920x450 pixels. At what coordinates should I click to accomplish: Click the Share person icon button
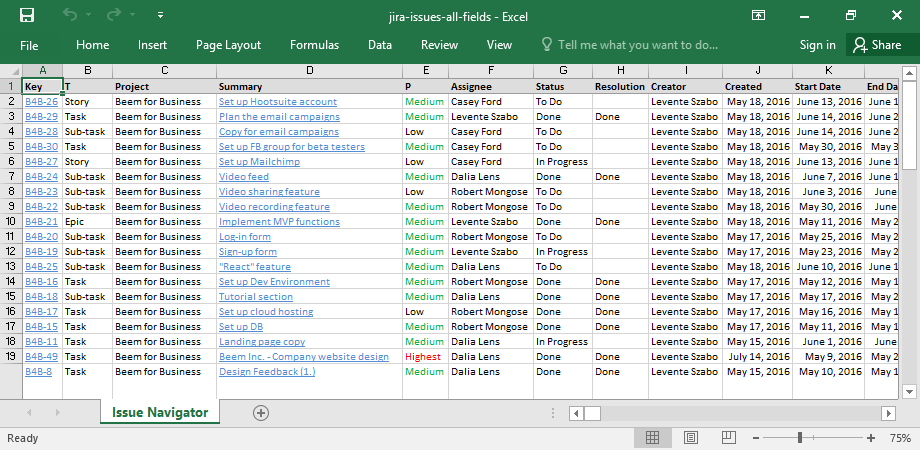pyautogui.click(x=877, y=45)
